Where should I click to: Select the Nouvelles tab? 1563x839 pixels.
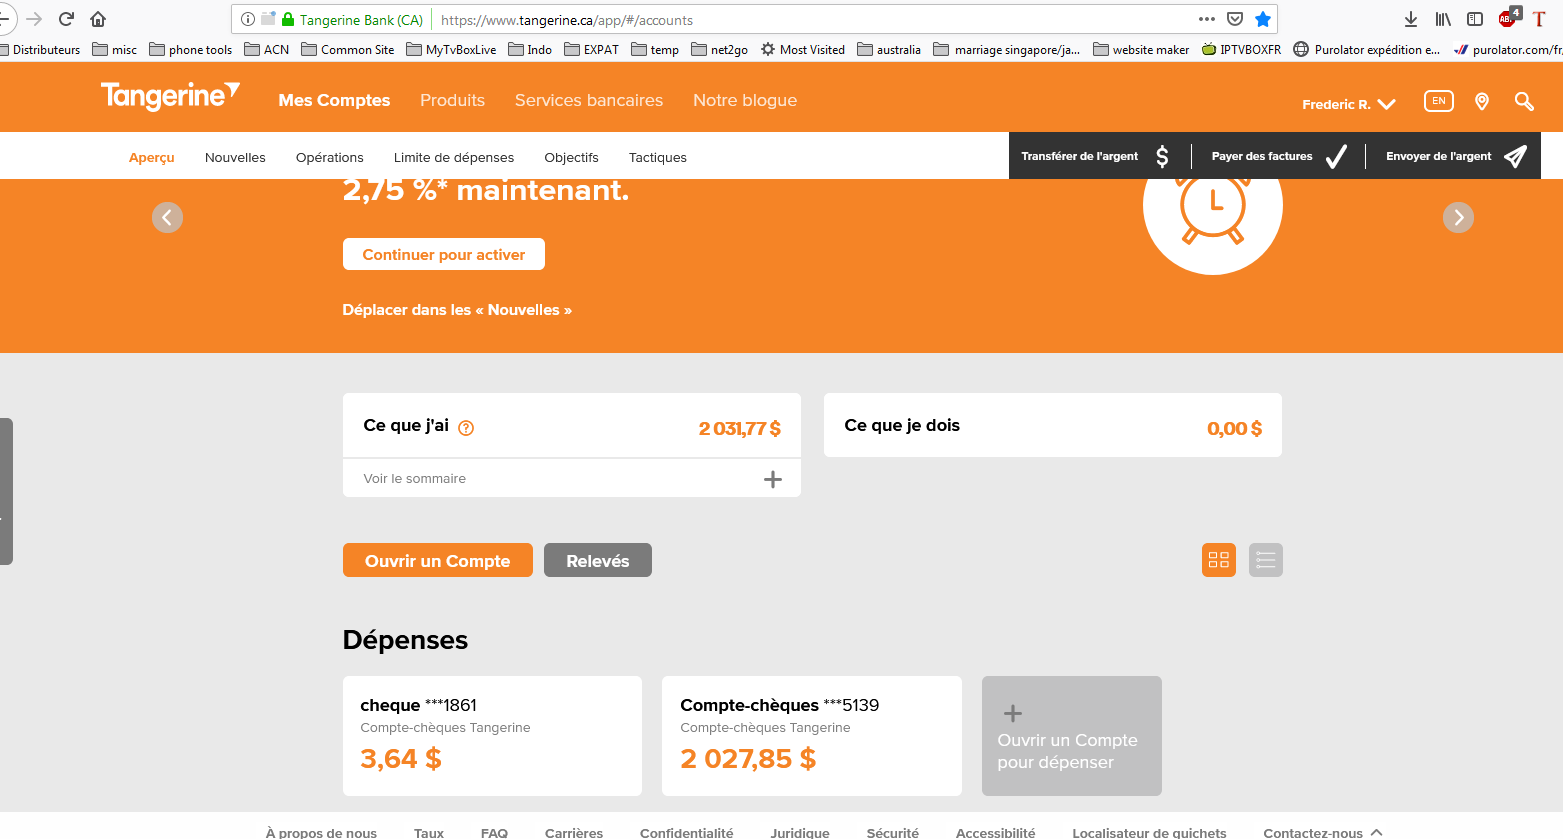tap(235, 157)
